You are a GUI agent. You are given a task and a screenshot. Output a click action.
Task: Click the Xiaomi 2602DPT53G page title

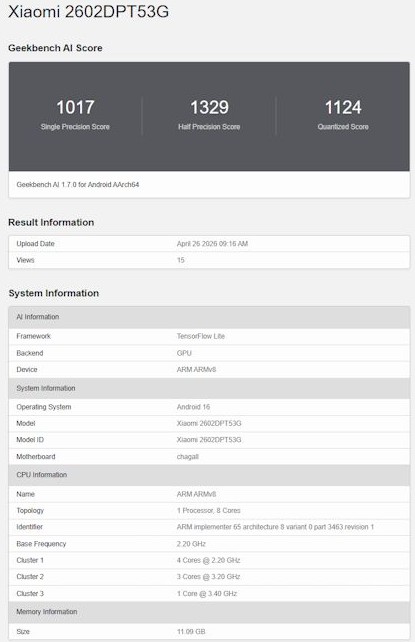88,11
